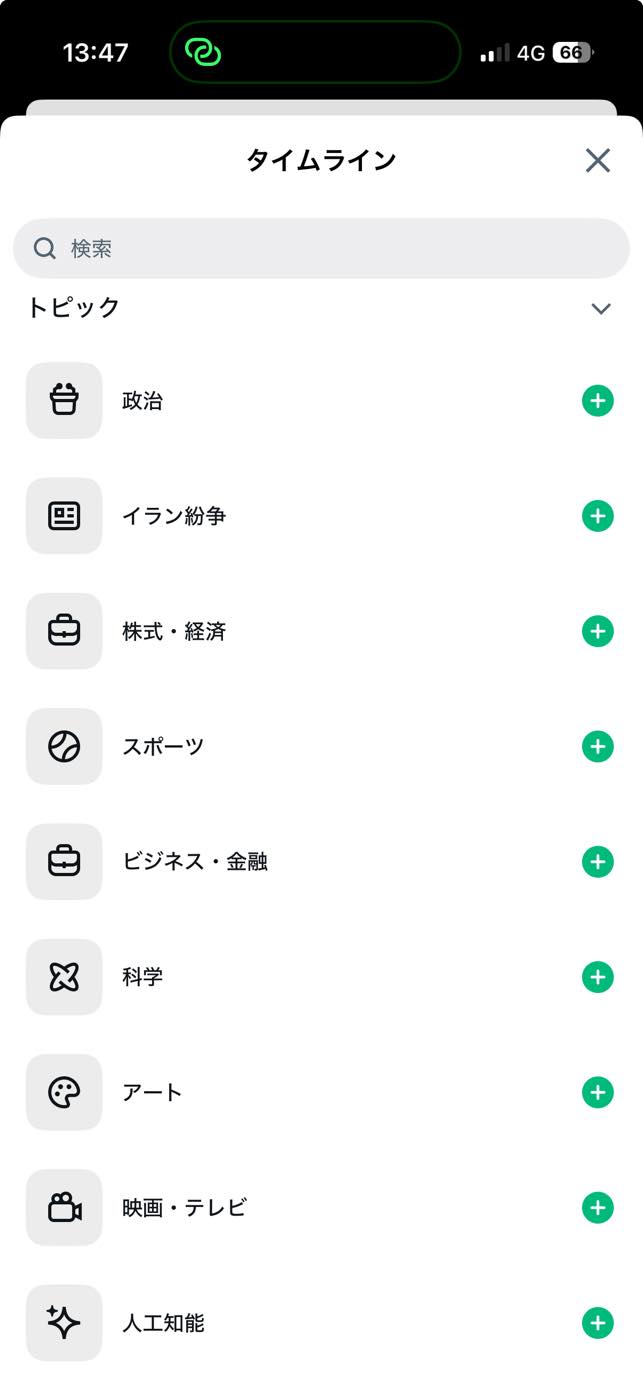Screen dimensions: 643x1400
Task: Add 人工知能 to your followed topics
Action: [597, 1322]
